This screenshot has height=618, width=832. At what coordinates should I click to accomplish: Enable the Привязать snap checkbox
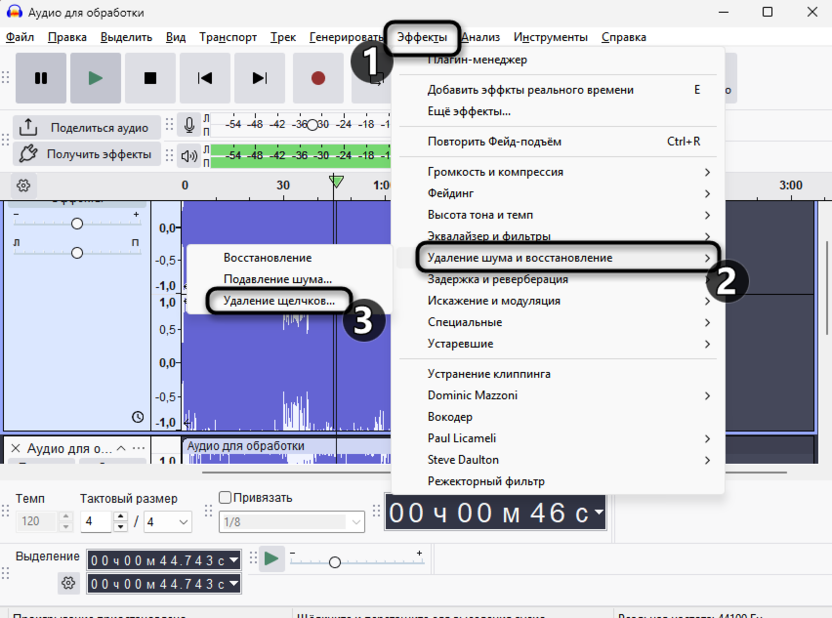[225, 498]
